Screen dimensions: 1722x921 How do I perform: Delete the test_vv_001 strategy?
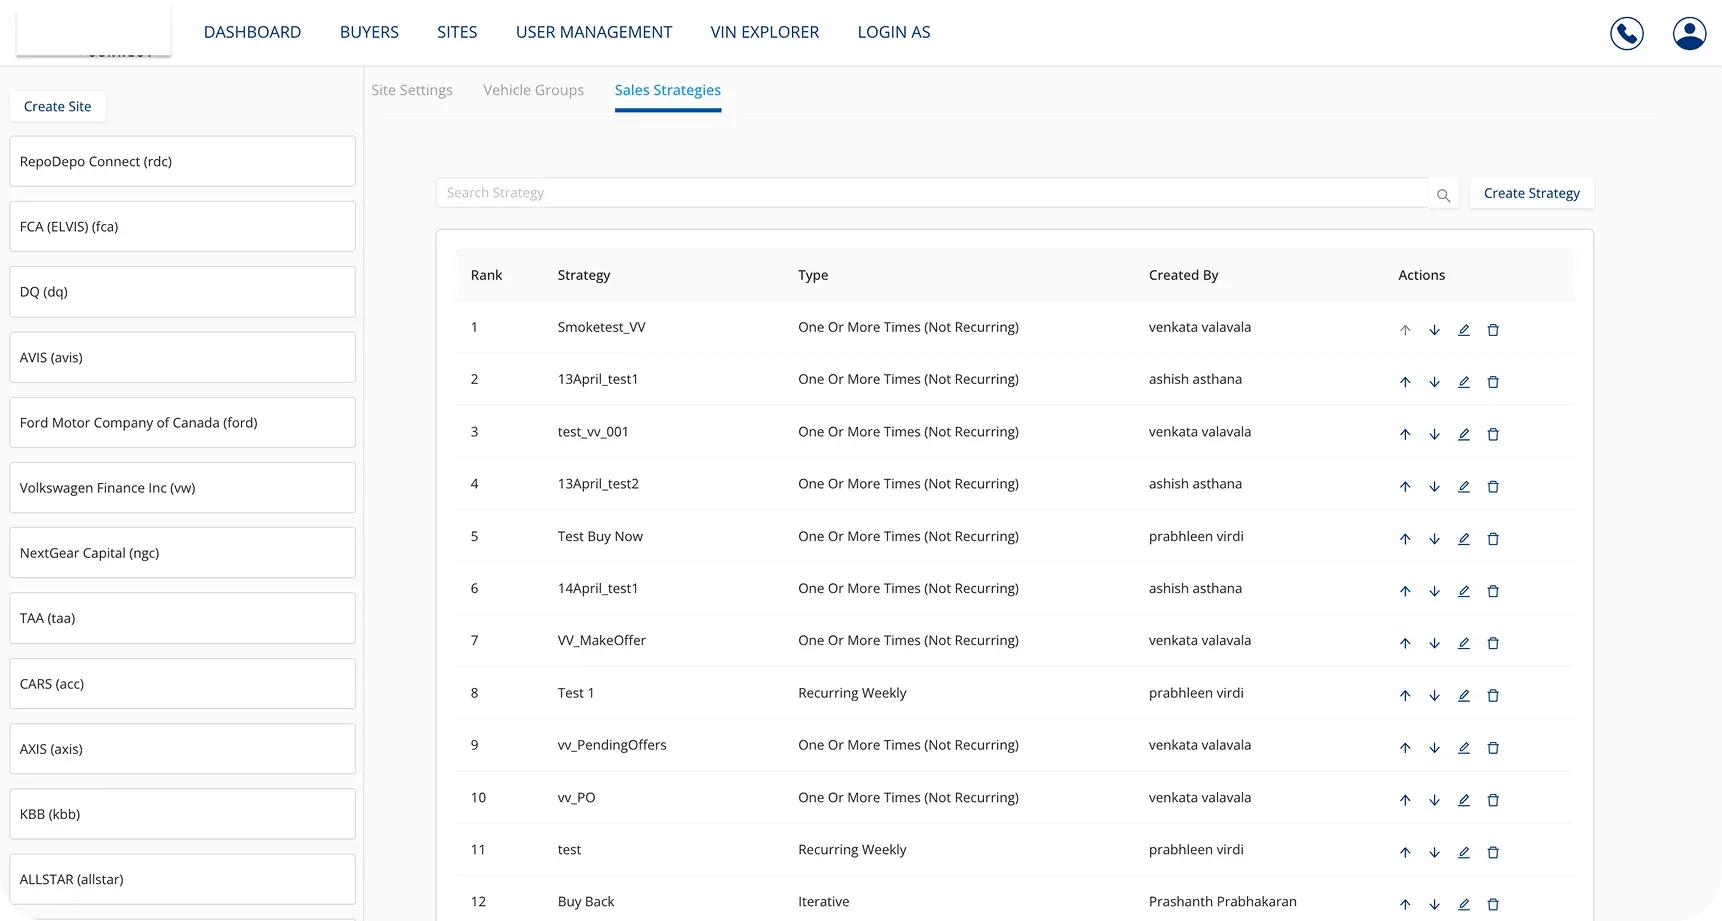tap(1493, 434)
